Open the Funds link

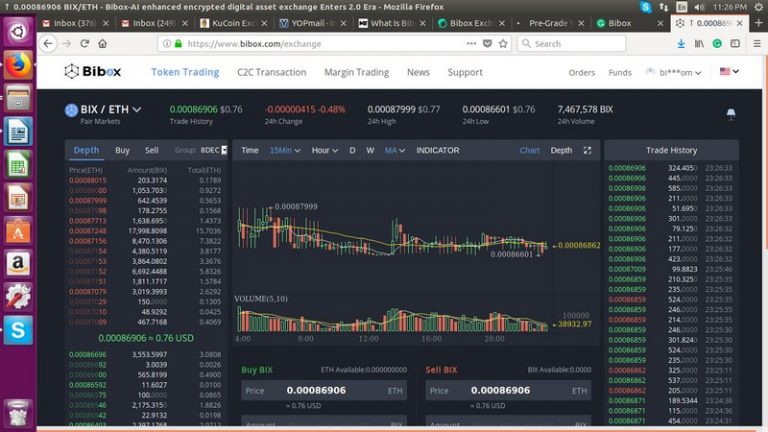pos(620,72)
